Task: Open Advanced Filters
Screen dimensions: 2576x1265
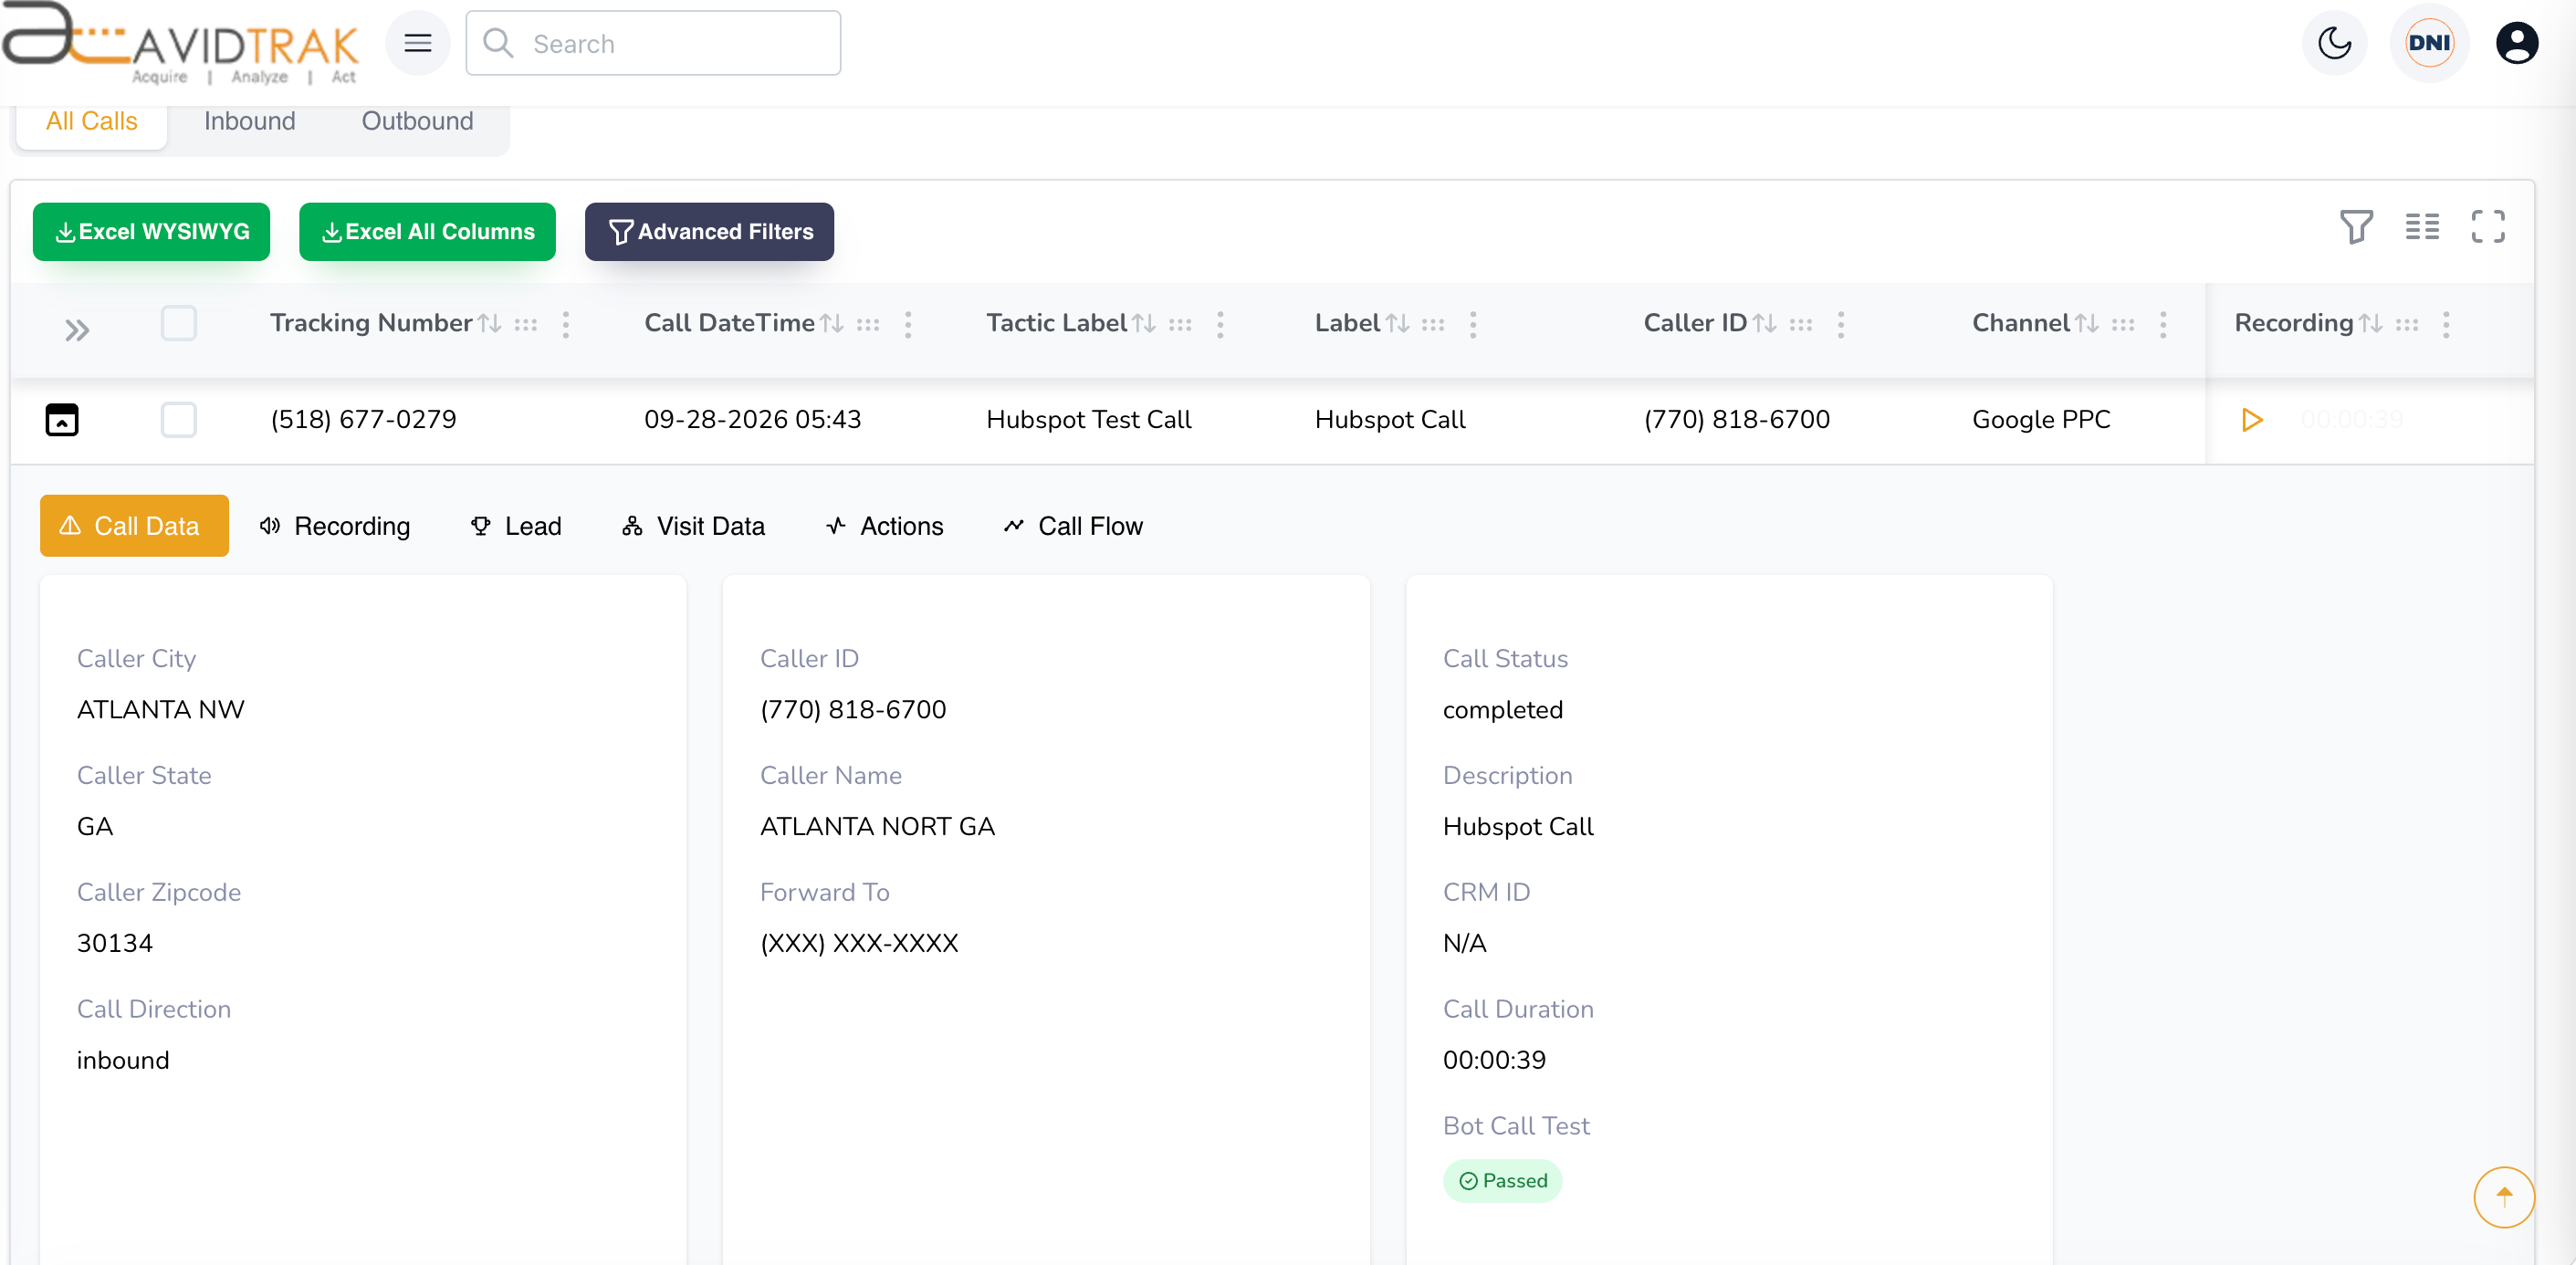Action: tap(709, 232)
